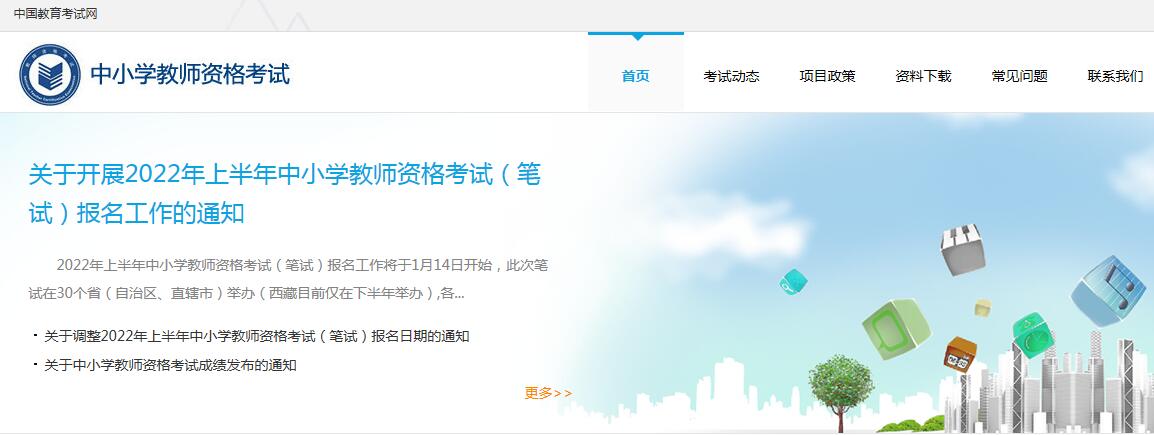This screenshot has width=1154, height=435.
Task: Click the teacher qualification exam logo emblem
Action: (x=50, y=74)
